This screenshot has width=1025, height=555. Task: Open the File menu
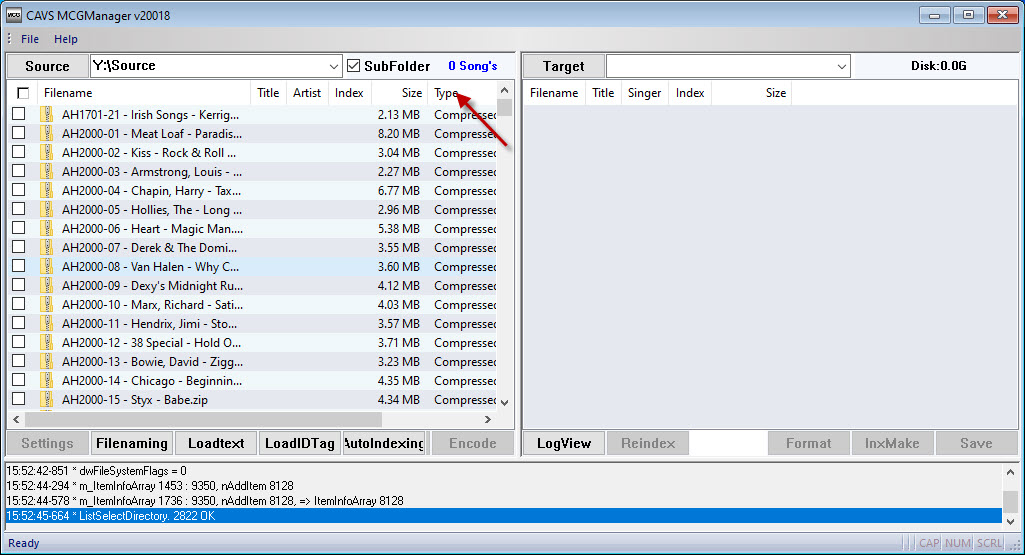pyautogui.click(x=30, y=39)
